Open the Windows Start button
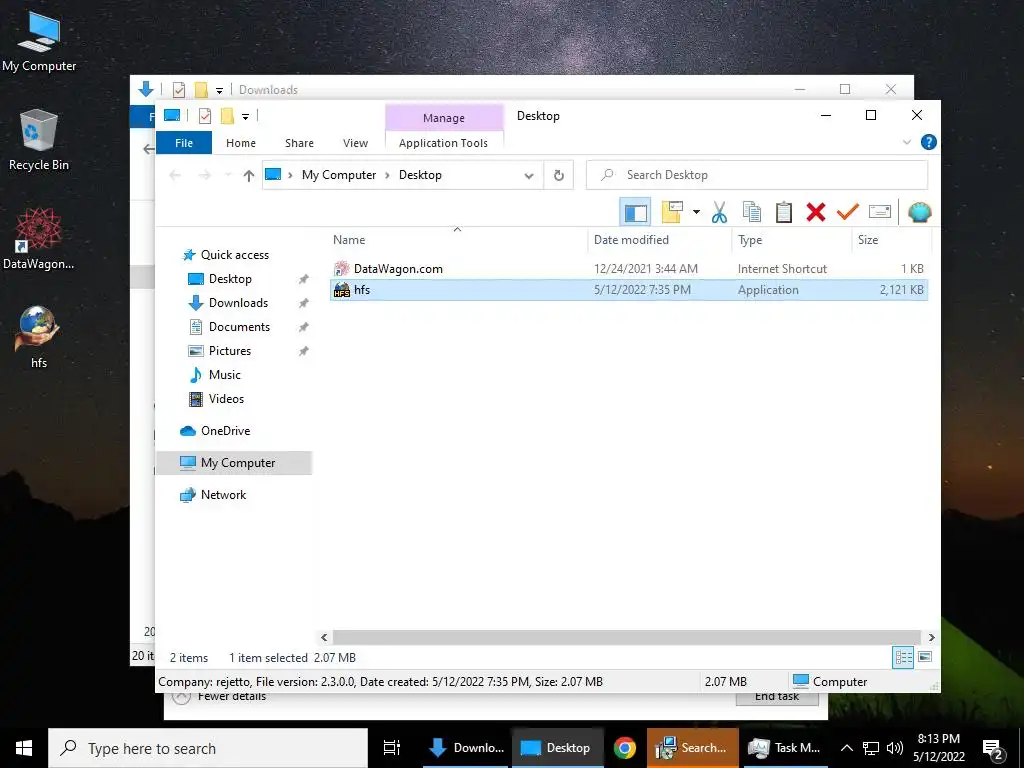1024x768 pixels. [24, 748]
